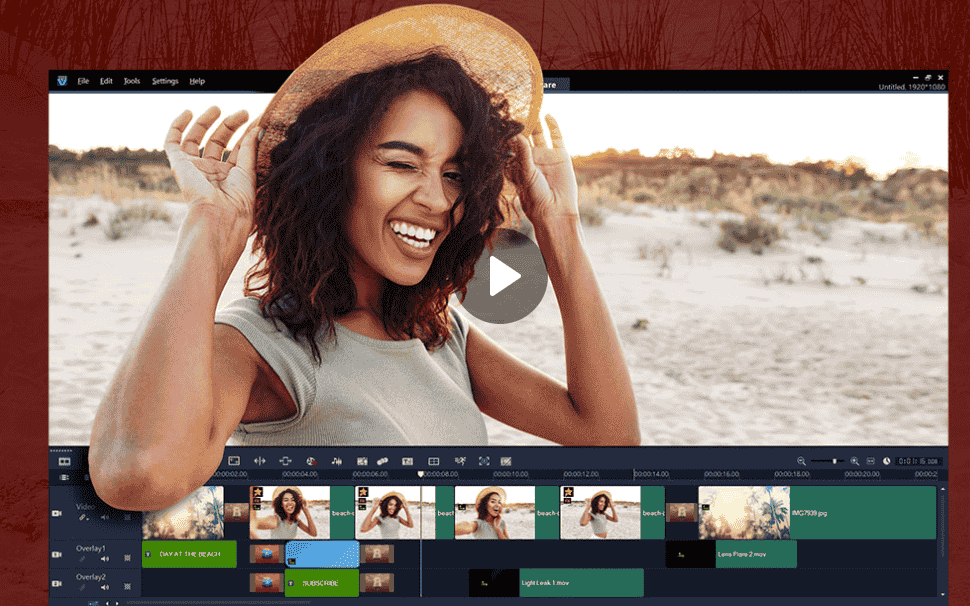Select the Light Leak 1.mov clip
Image resolution: width=970 pixels, height=606 pixels.
click(556, 583)
